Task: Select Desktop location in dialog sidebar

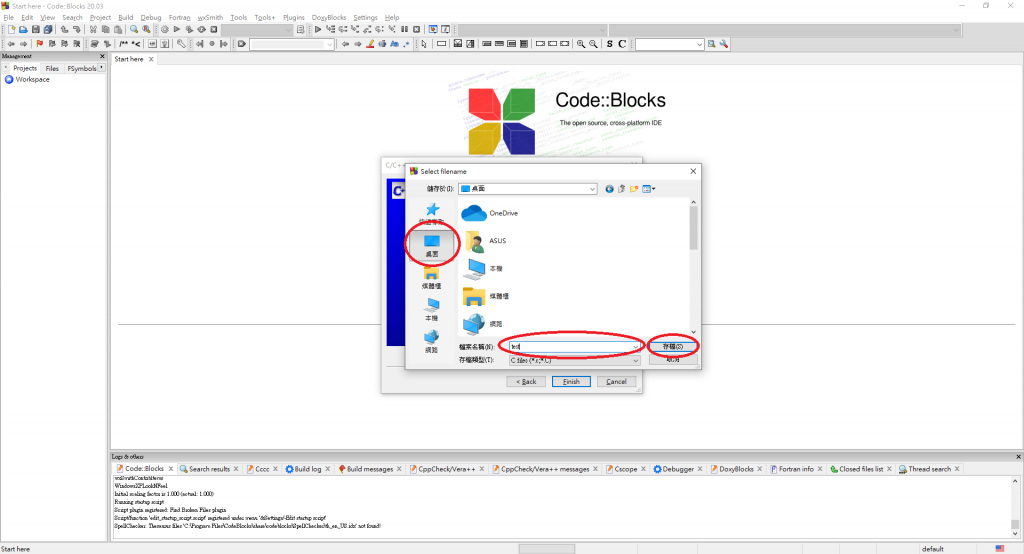Action: click(x=432, y=246)
